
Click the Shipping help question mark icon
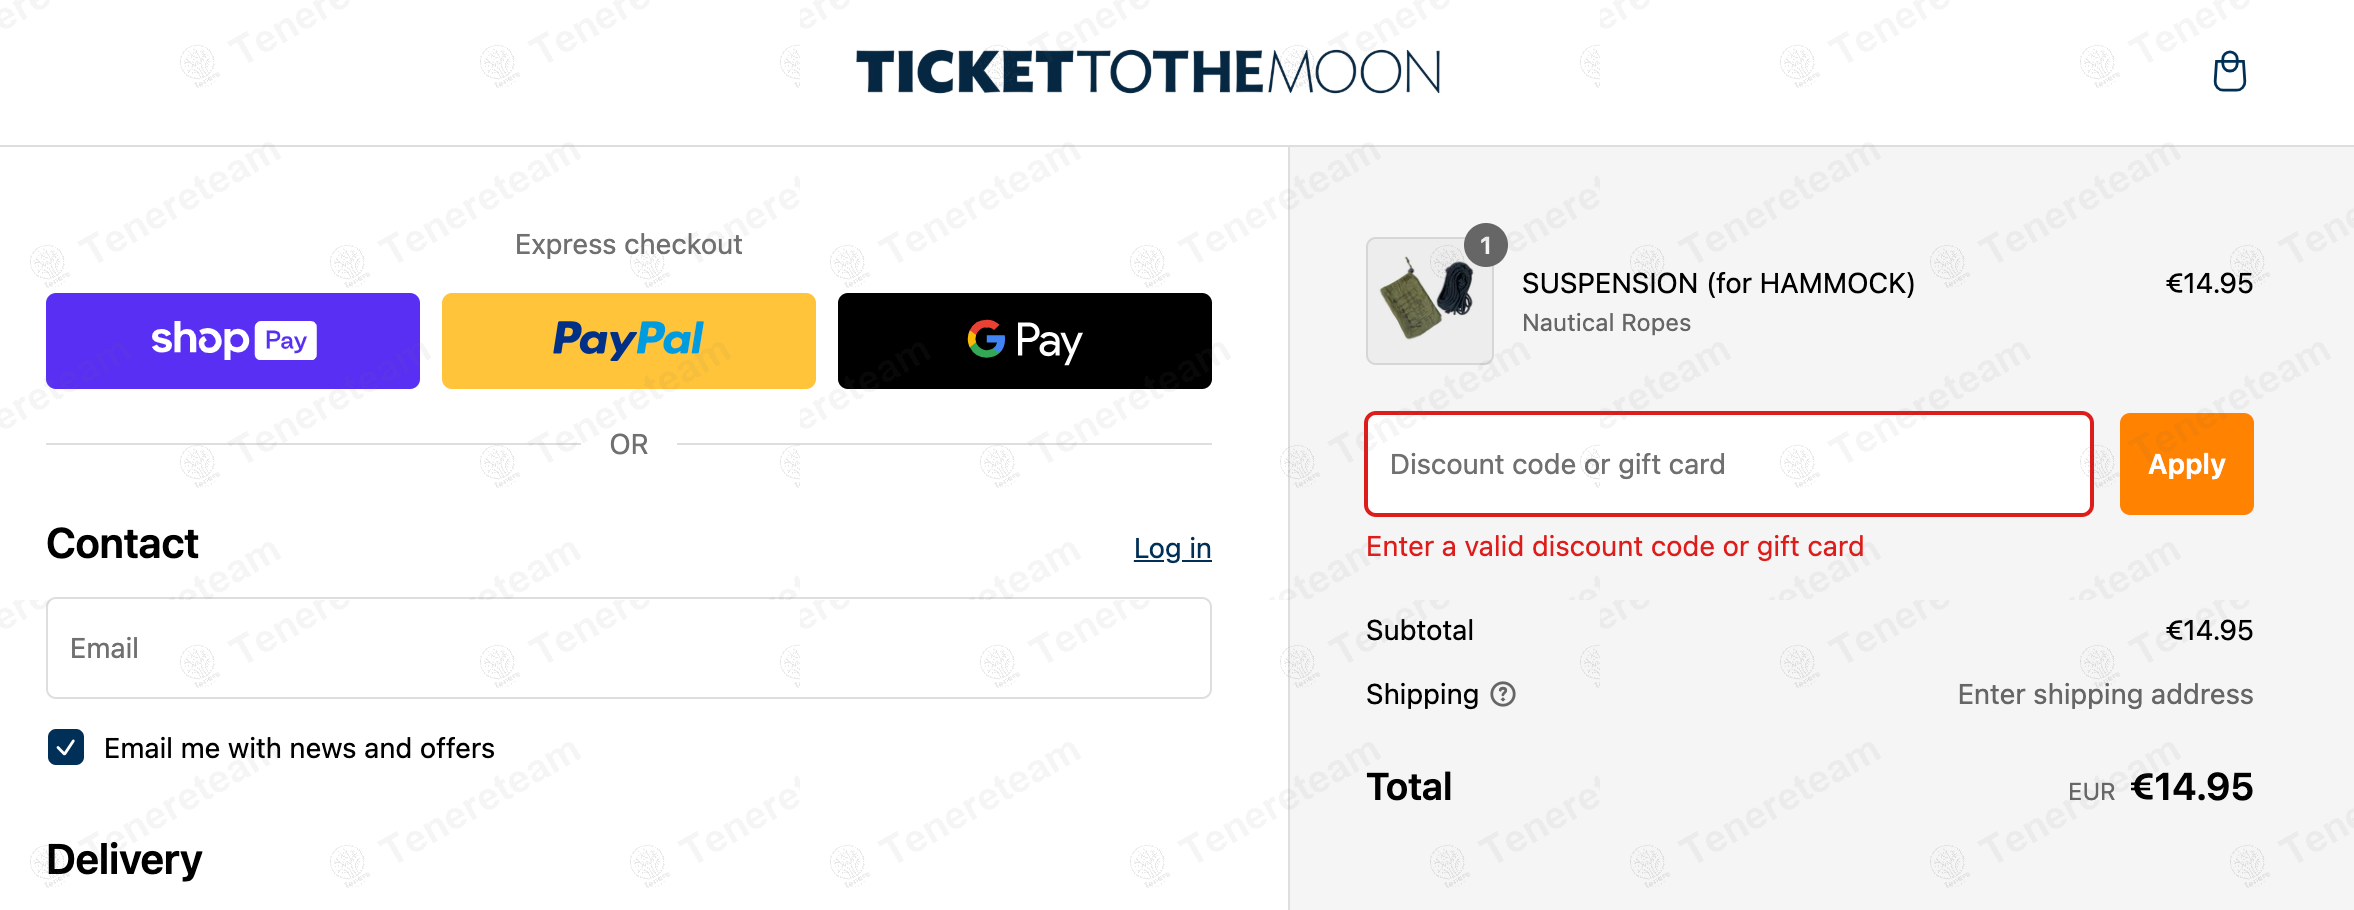coord(1503,694)
